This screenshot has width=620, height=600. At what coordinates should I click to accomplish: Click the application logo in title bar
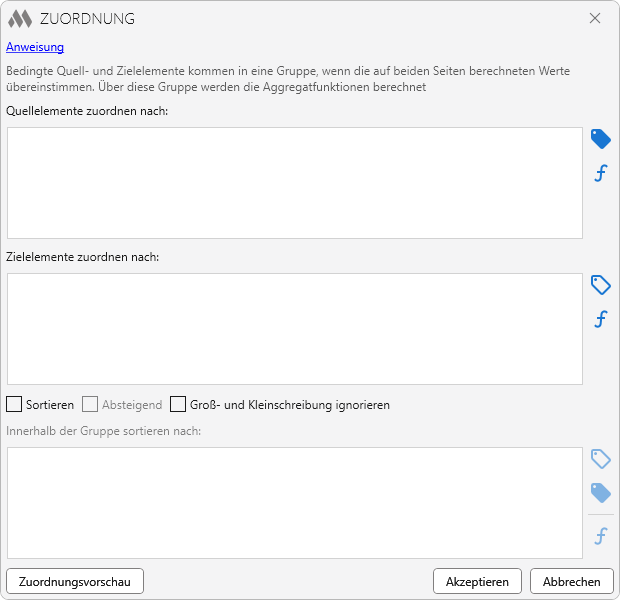(20, 19)
